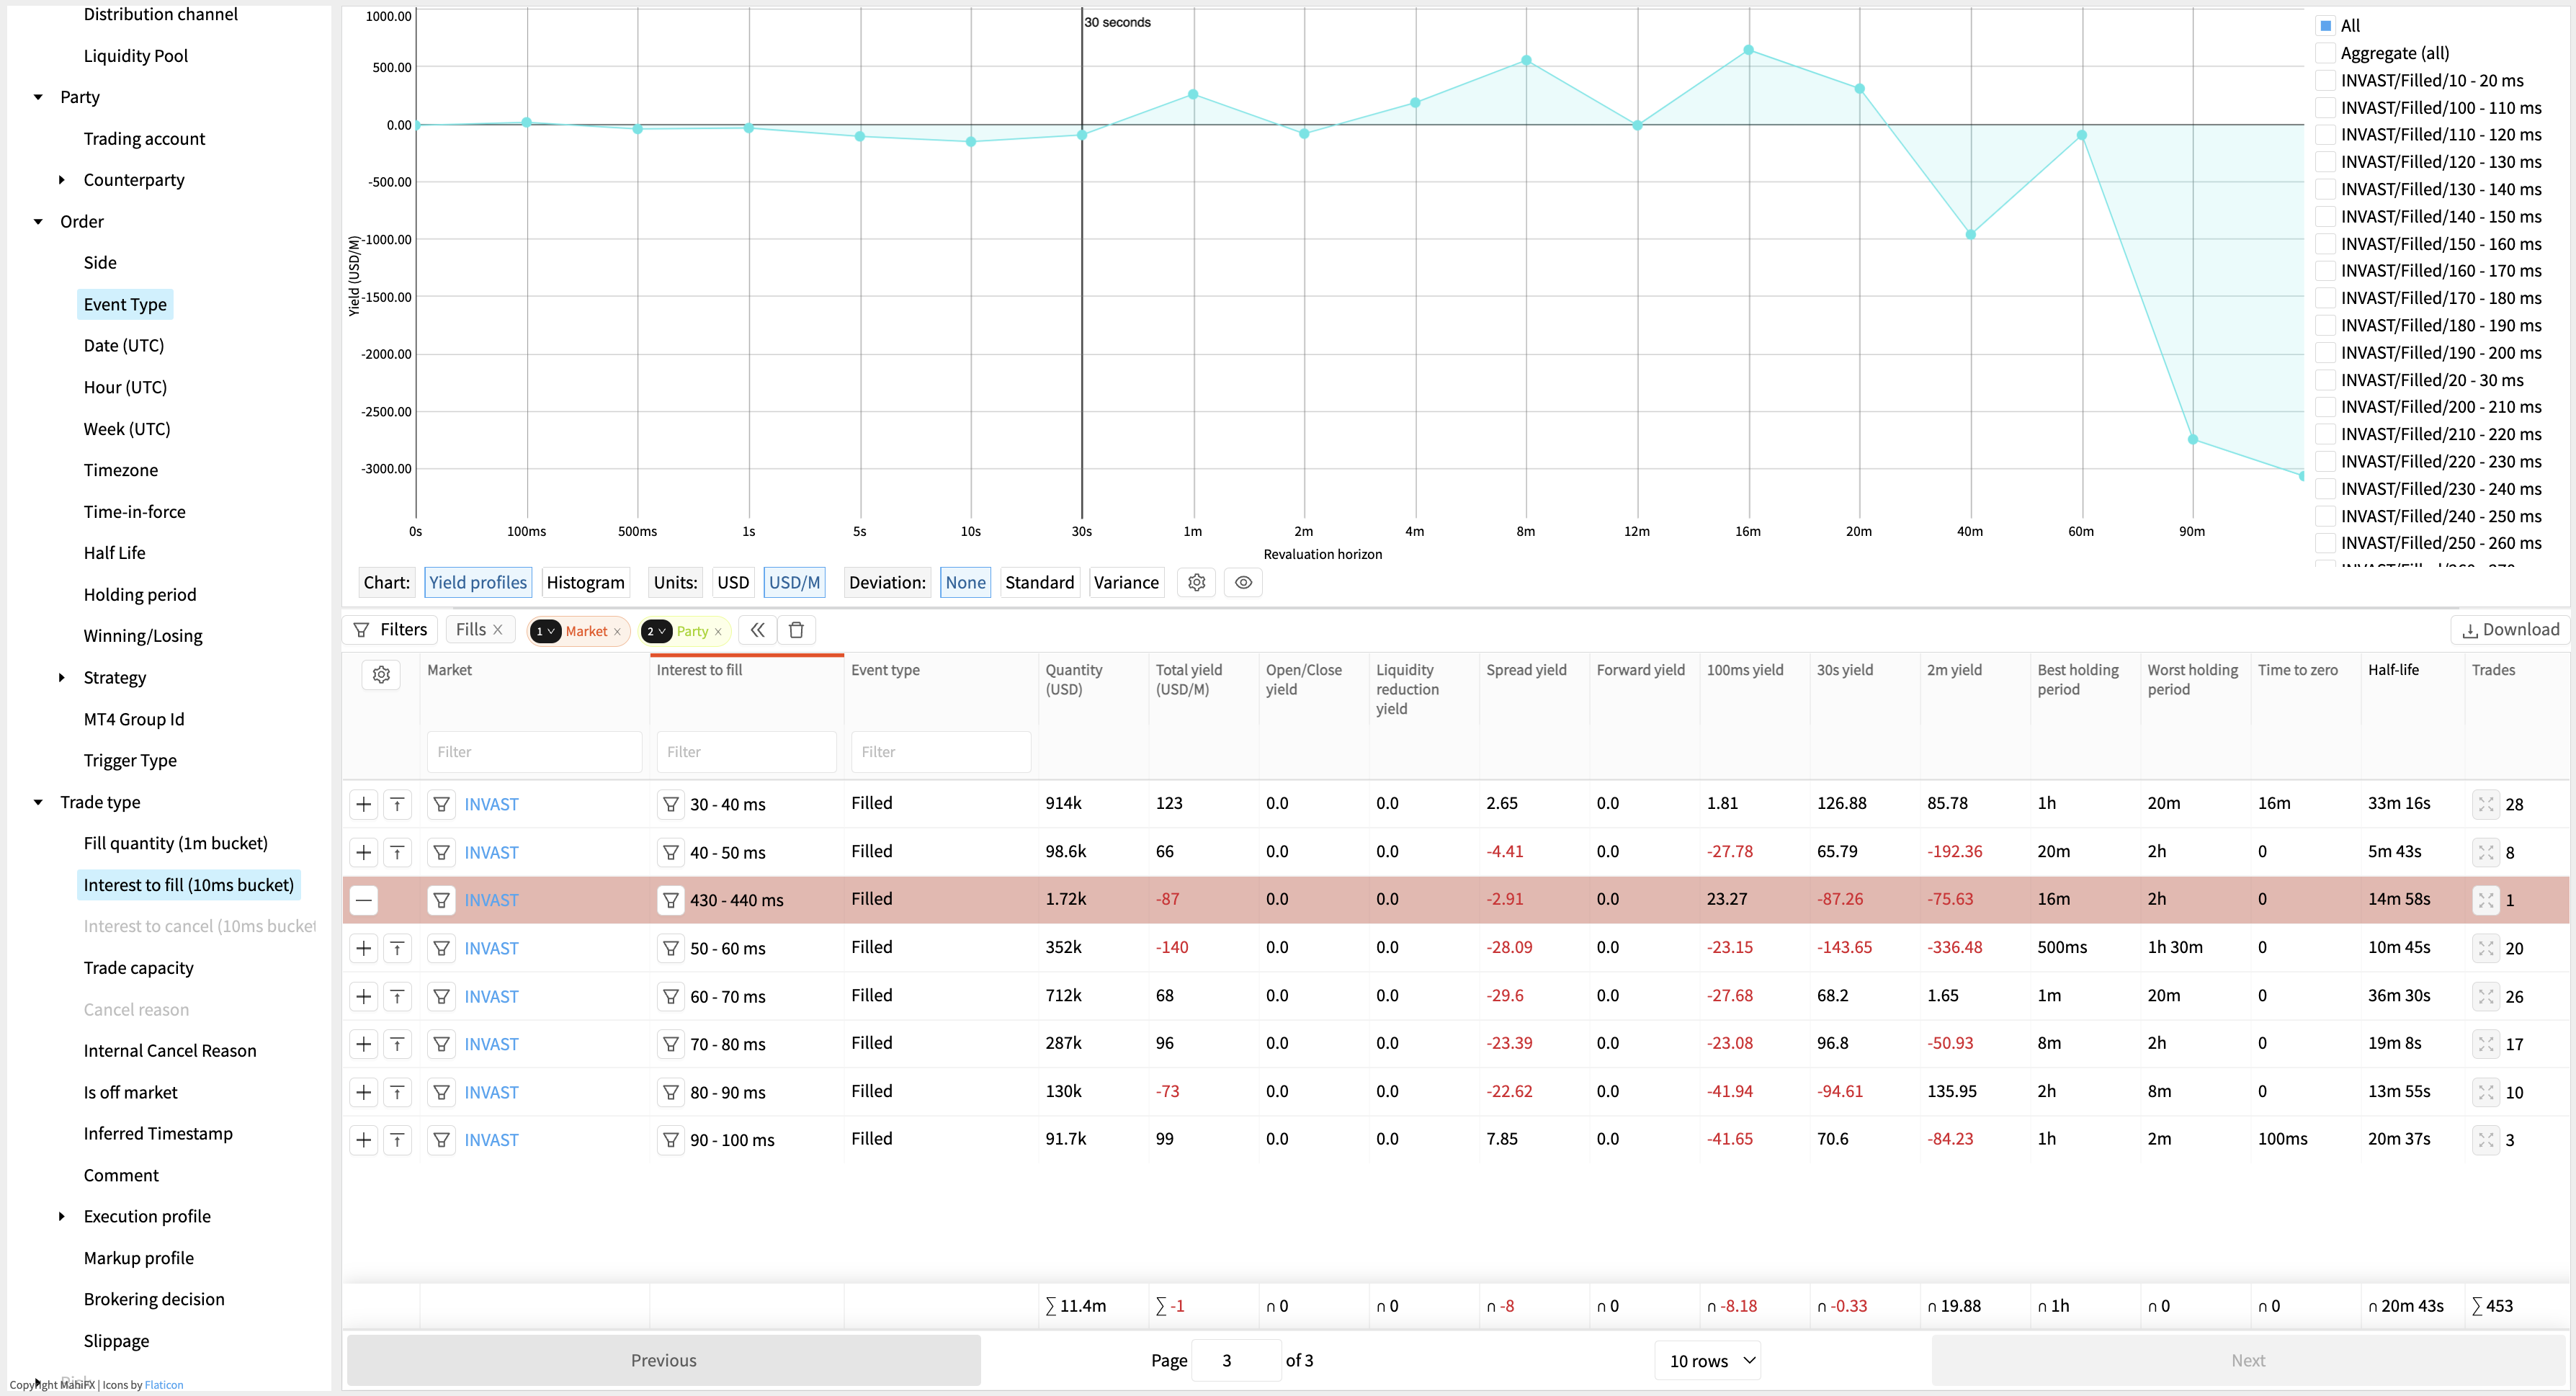Image resolution: width=2576 pixels, height=1396 pixels.
Task: Remove the Fills filter chip
Action: point(498,630)
